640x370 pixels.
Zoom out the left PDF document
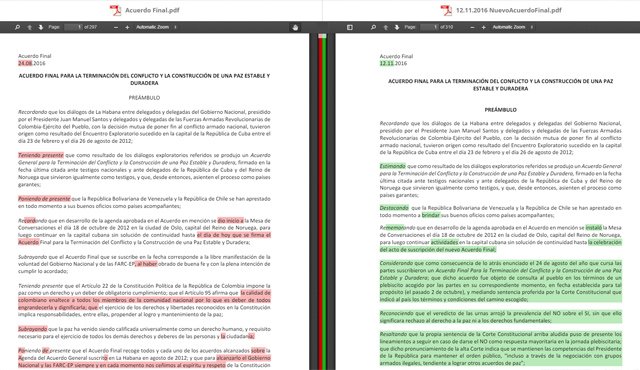tap(116, 27)
